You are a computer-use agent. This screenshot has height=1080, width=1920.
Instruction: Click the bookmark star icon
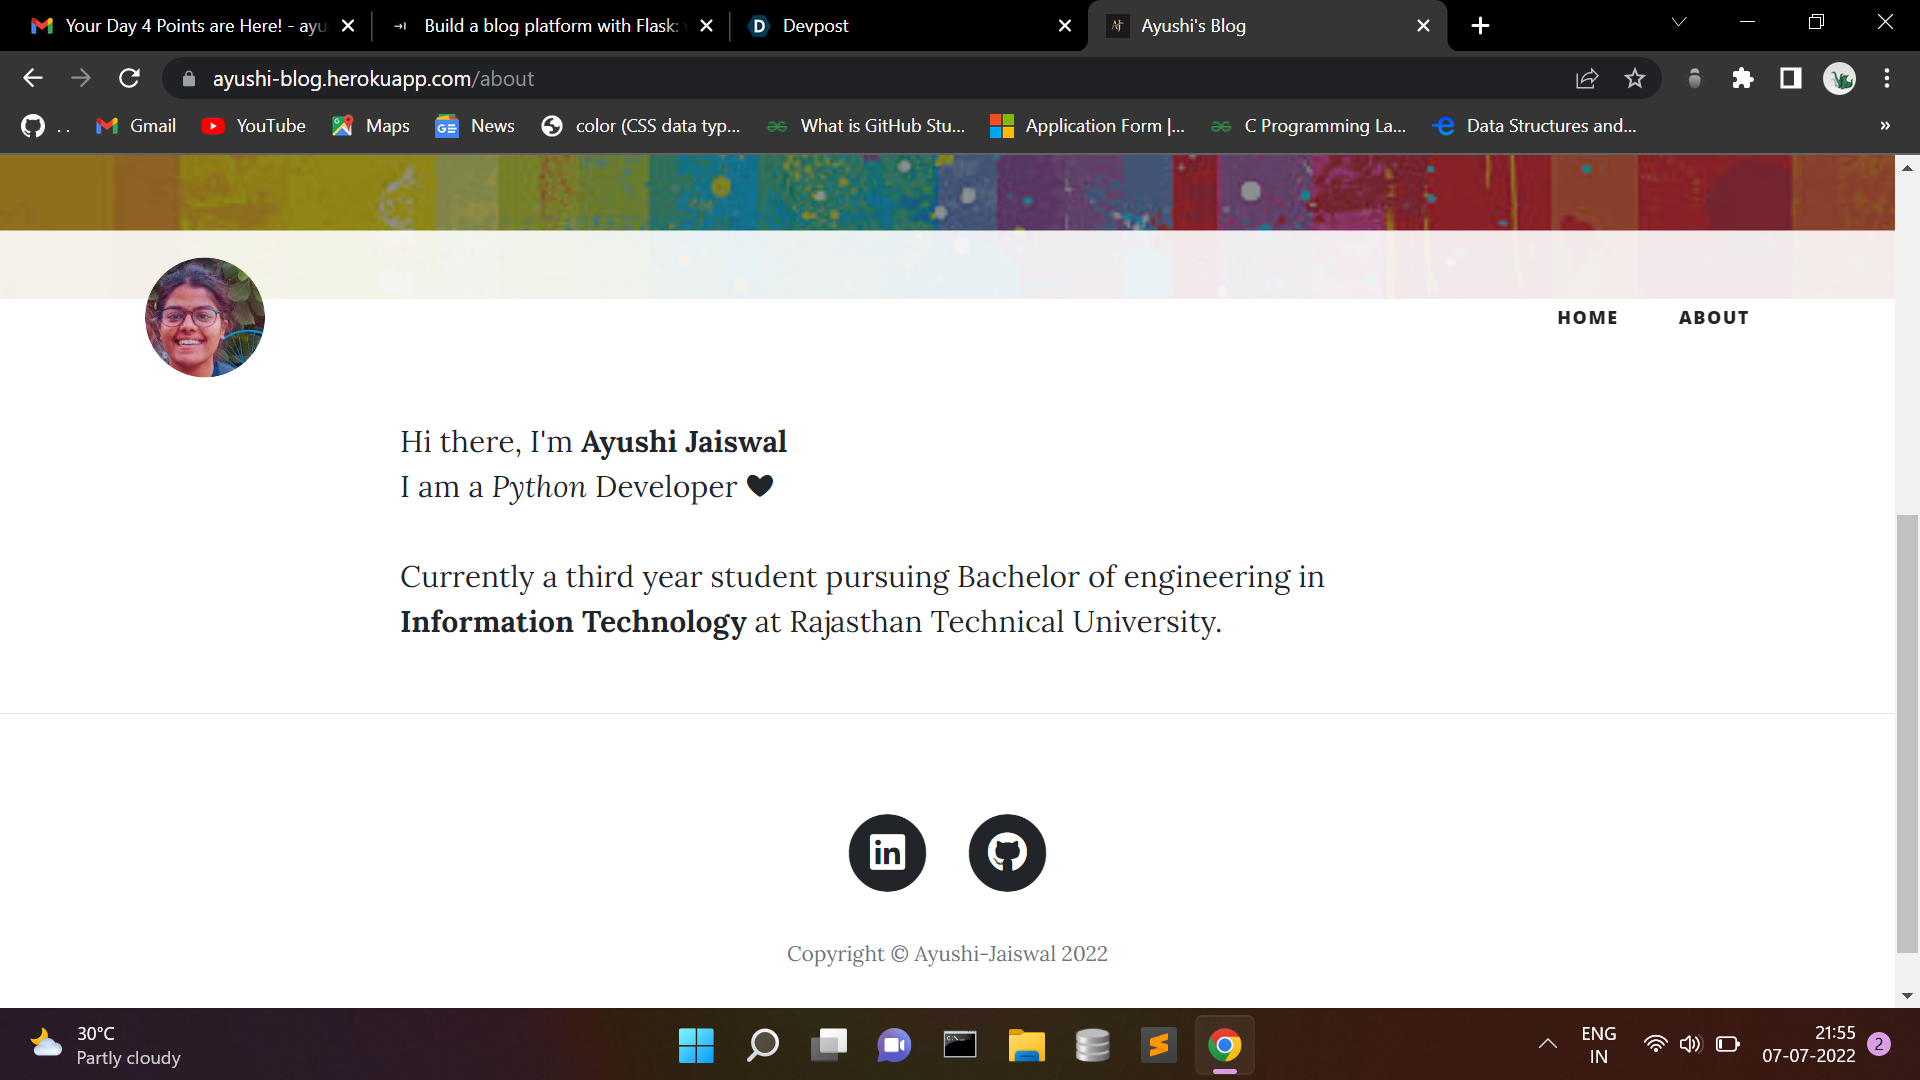tap(1635, 79)
